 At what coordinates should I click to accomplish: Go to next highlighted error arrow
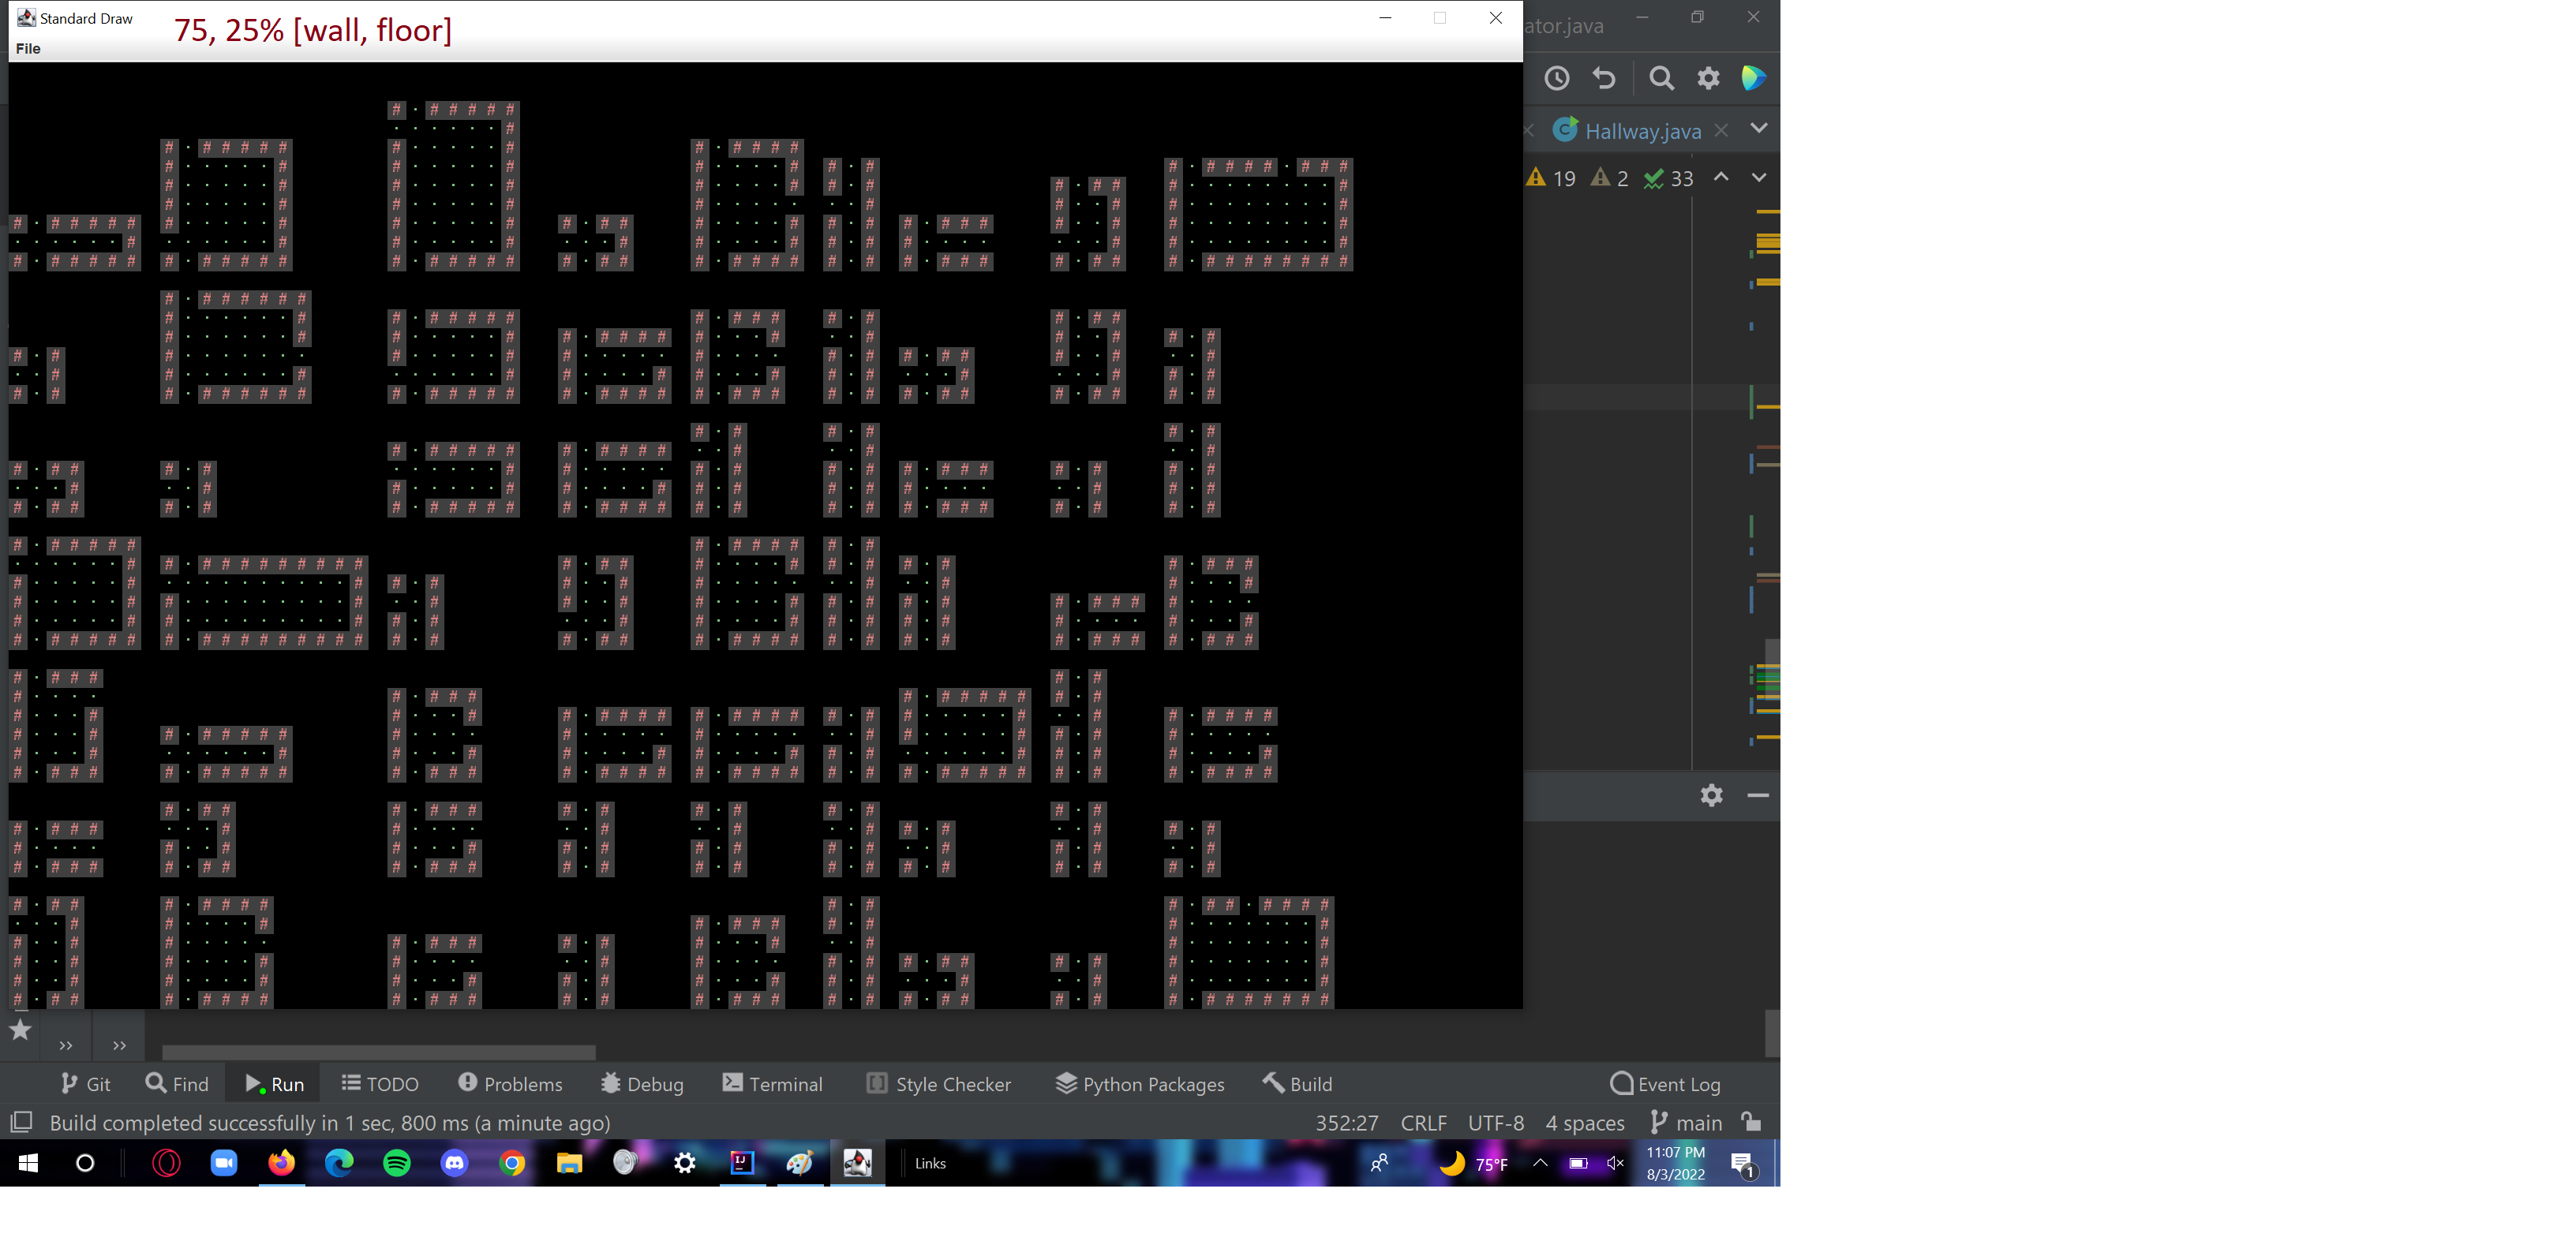(1759, 177)
